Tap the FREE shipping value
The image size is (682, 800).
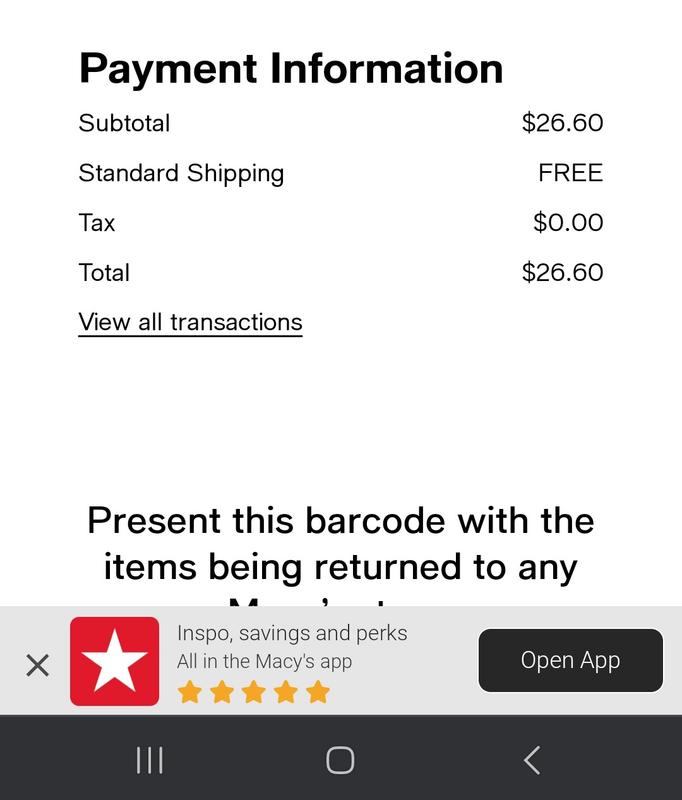coord(570,173)
